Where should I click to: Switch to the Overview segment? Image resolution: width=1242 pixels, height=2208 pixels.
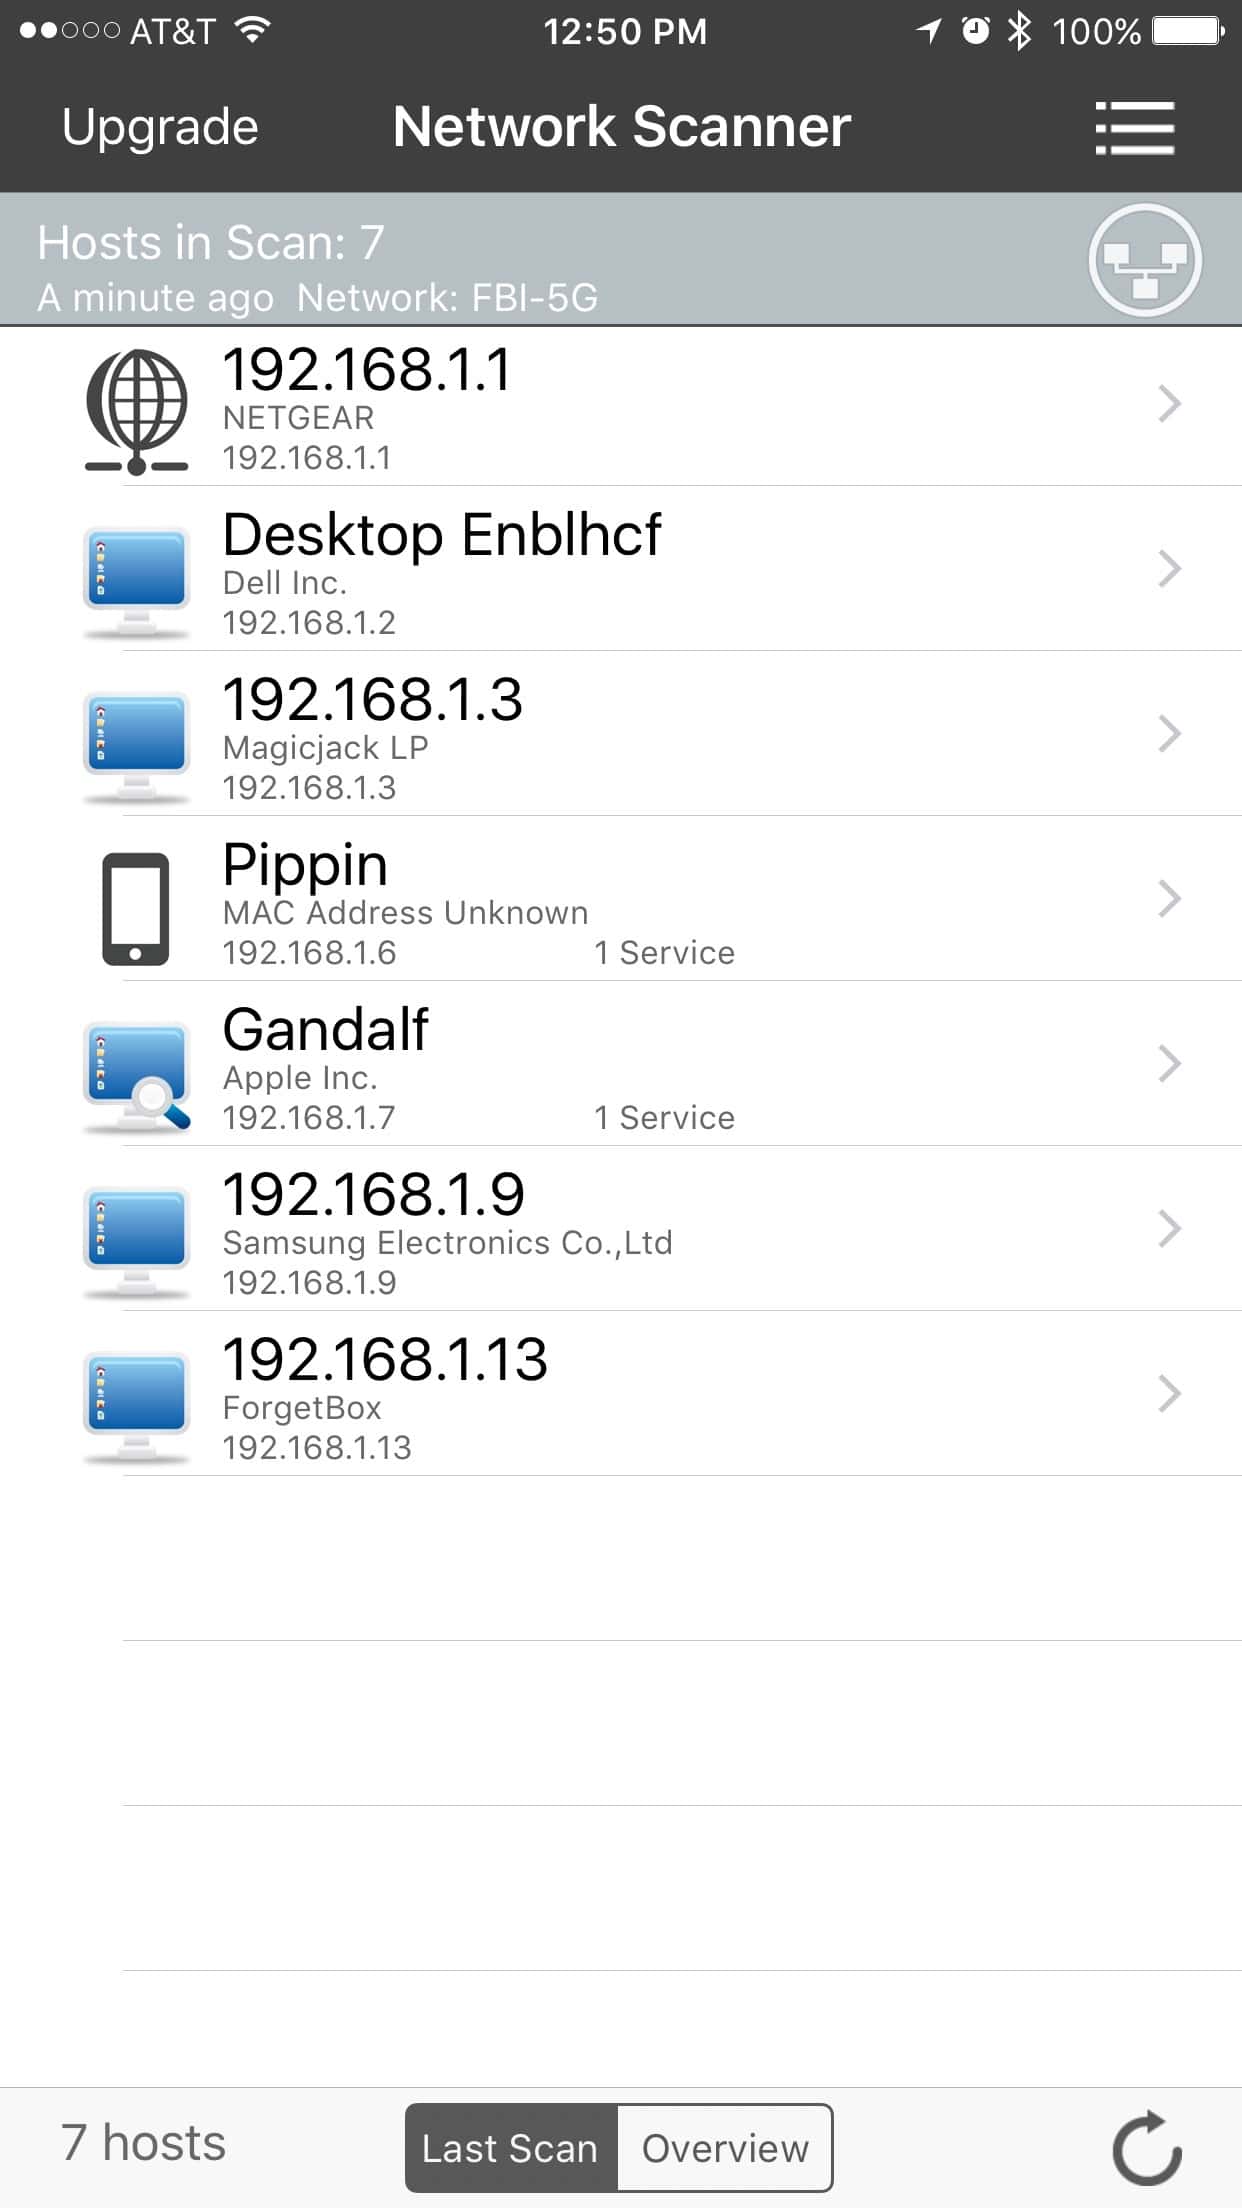tap(725, 2148)
